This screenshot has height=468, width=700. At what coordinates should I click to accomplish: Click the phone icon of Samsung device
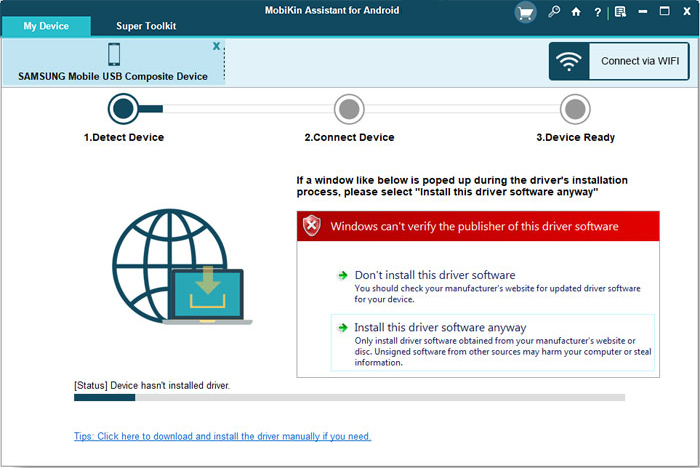click(114, 54)
